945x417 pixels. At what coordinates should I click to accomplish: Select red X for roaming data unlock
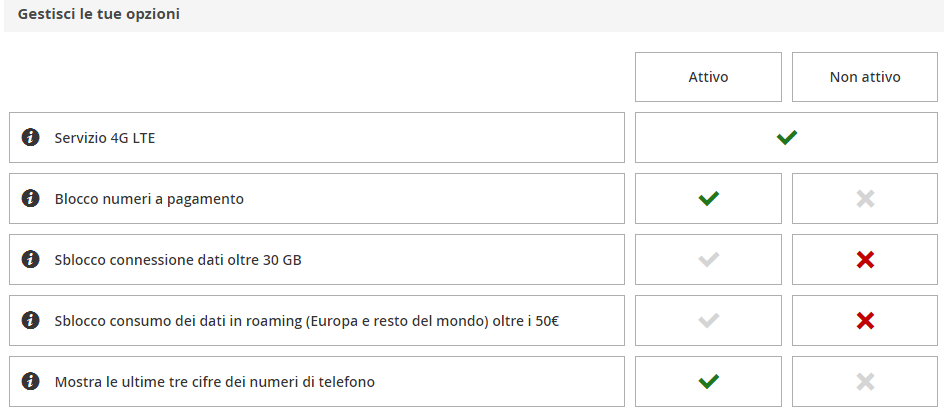click(x=865, y=321)
